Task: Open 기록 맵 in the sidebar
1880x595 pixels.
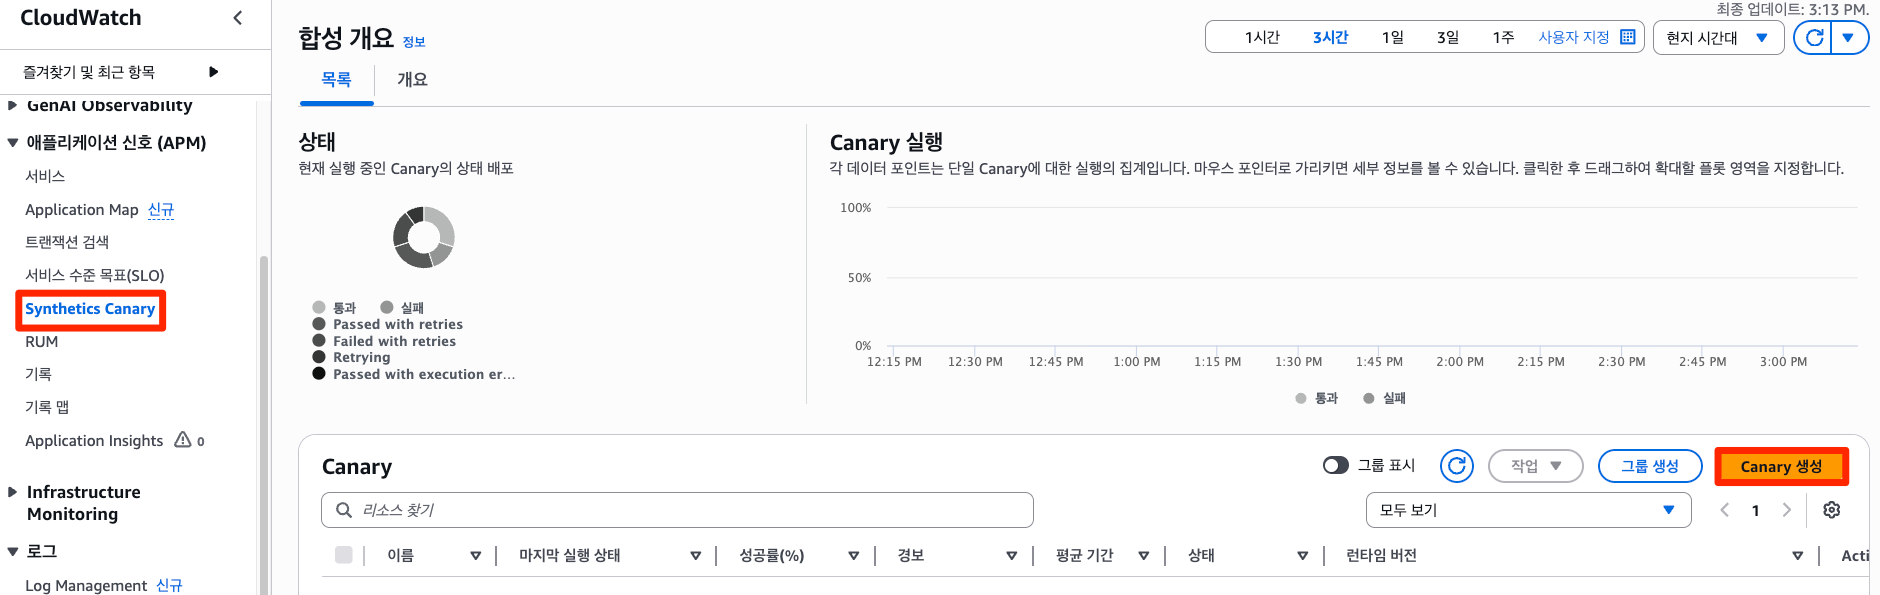Action: [47, 407]
